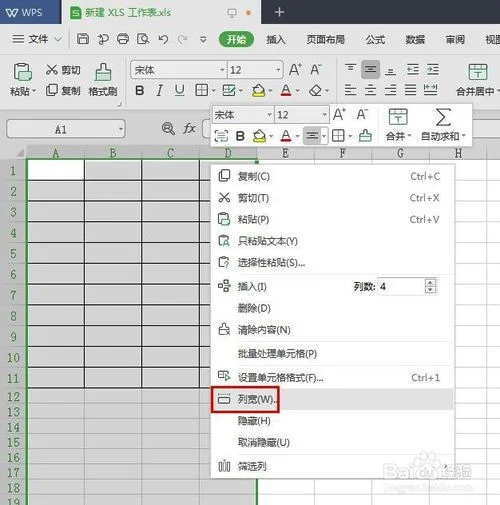Click mini toolbar format painter icon
500x505 pixels.
click(365, 136)
